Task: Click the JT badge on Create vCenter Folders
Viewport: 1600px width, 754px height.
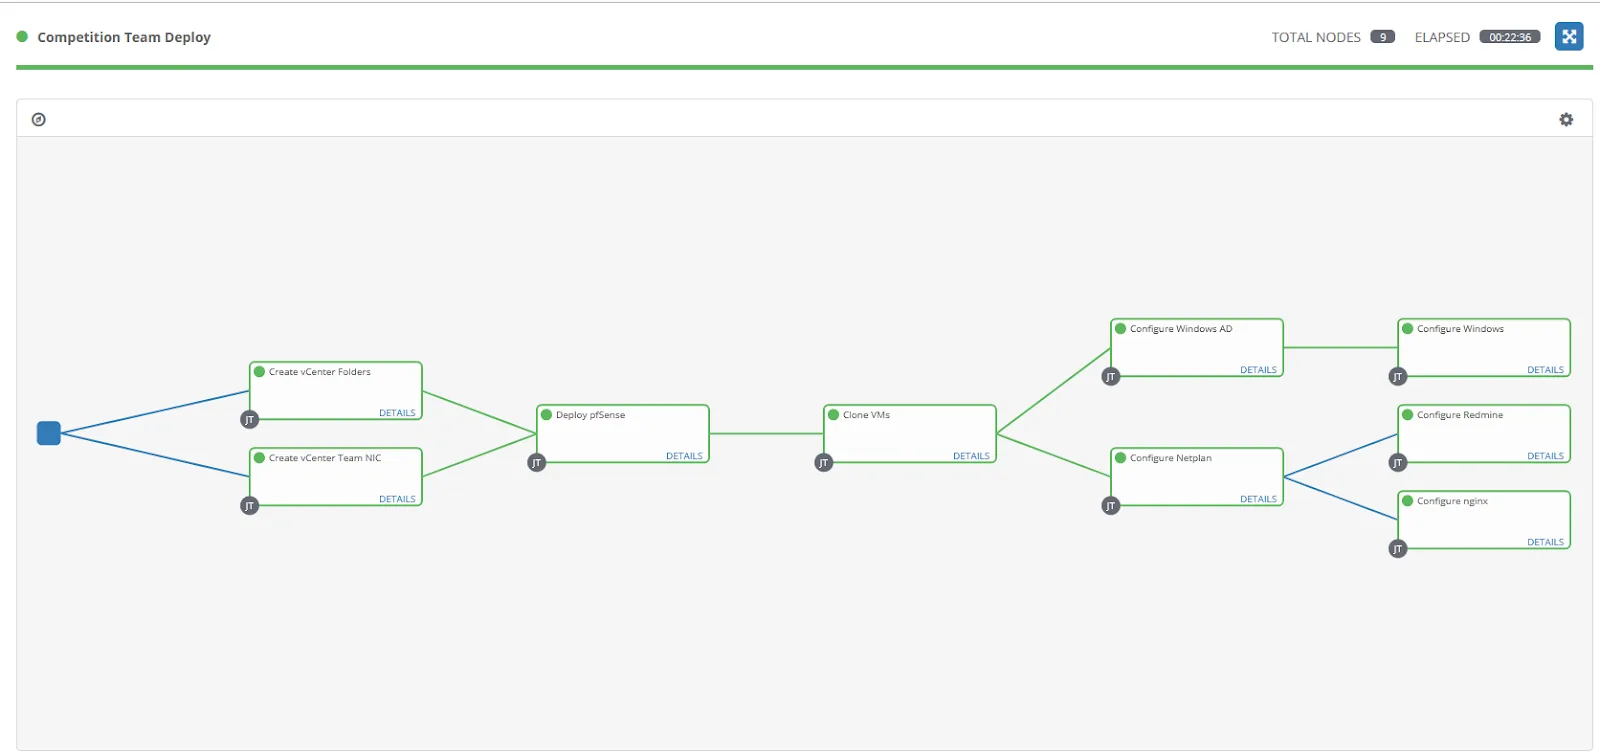Action: pos(249,419)
